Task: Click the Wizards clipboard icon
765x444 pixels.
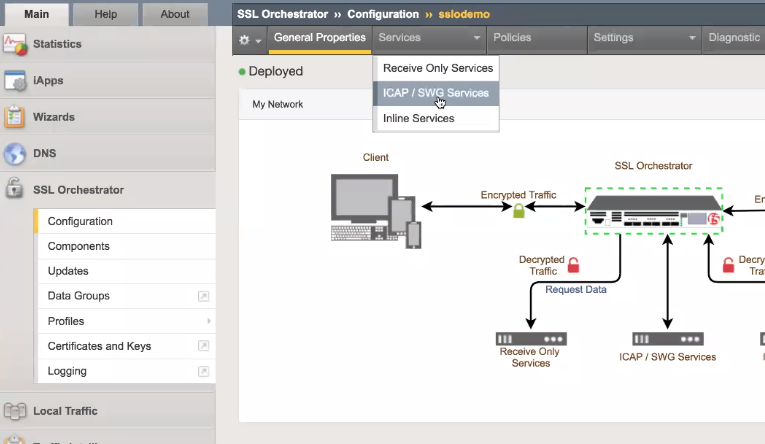Action: click(14, 117)
